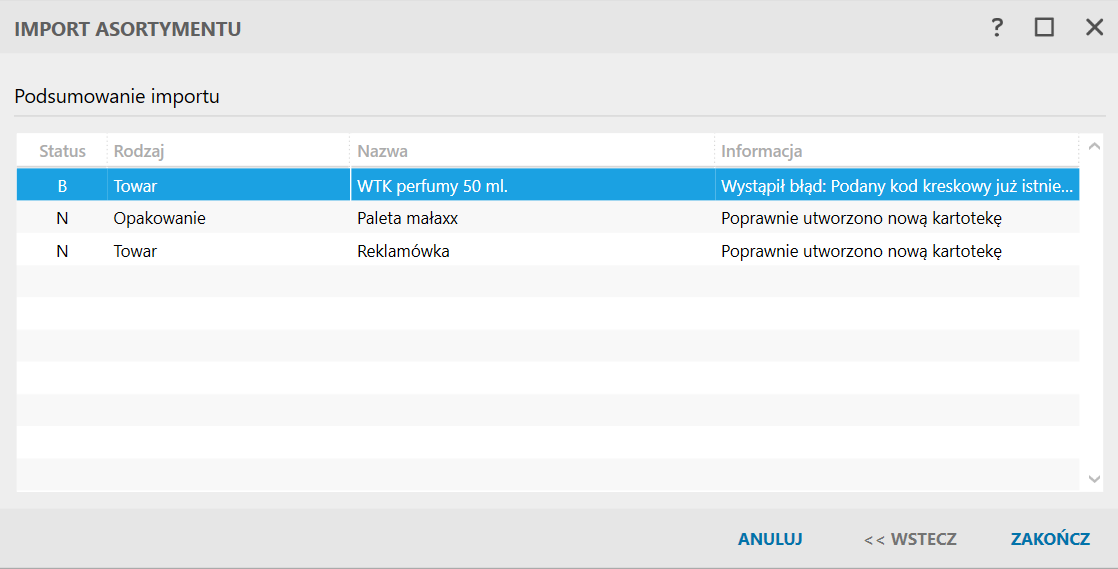Sort by the Nazwa column header
This screenshot has width=1118, height=569.
382,151
